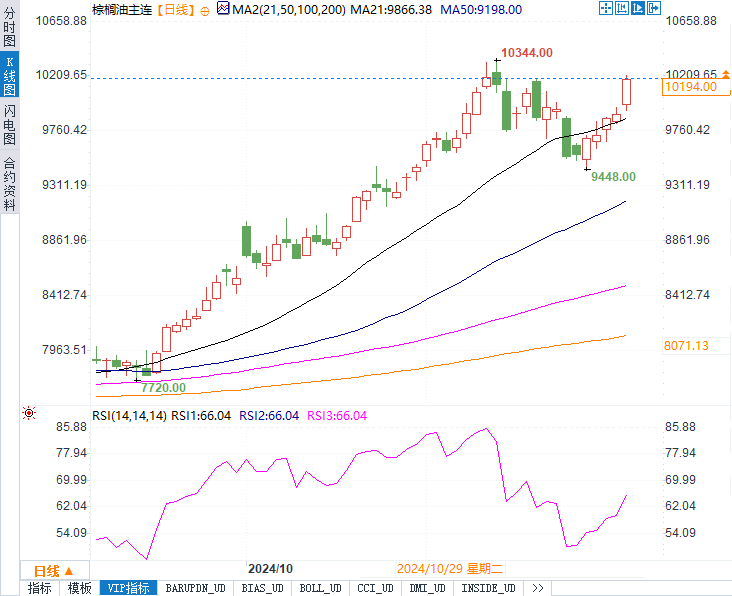Click the 【日线】 period label in header

[176, 10]
